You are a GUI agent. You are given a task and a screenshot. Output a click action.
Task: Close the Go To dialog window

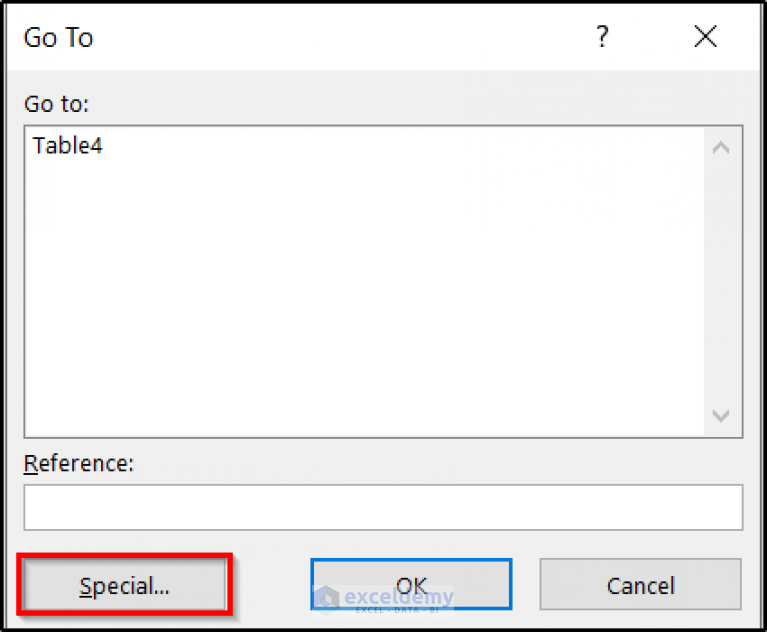pyautogui.click(x=705, y=37)
